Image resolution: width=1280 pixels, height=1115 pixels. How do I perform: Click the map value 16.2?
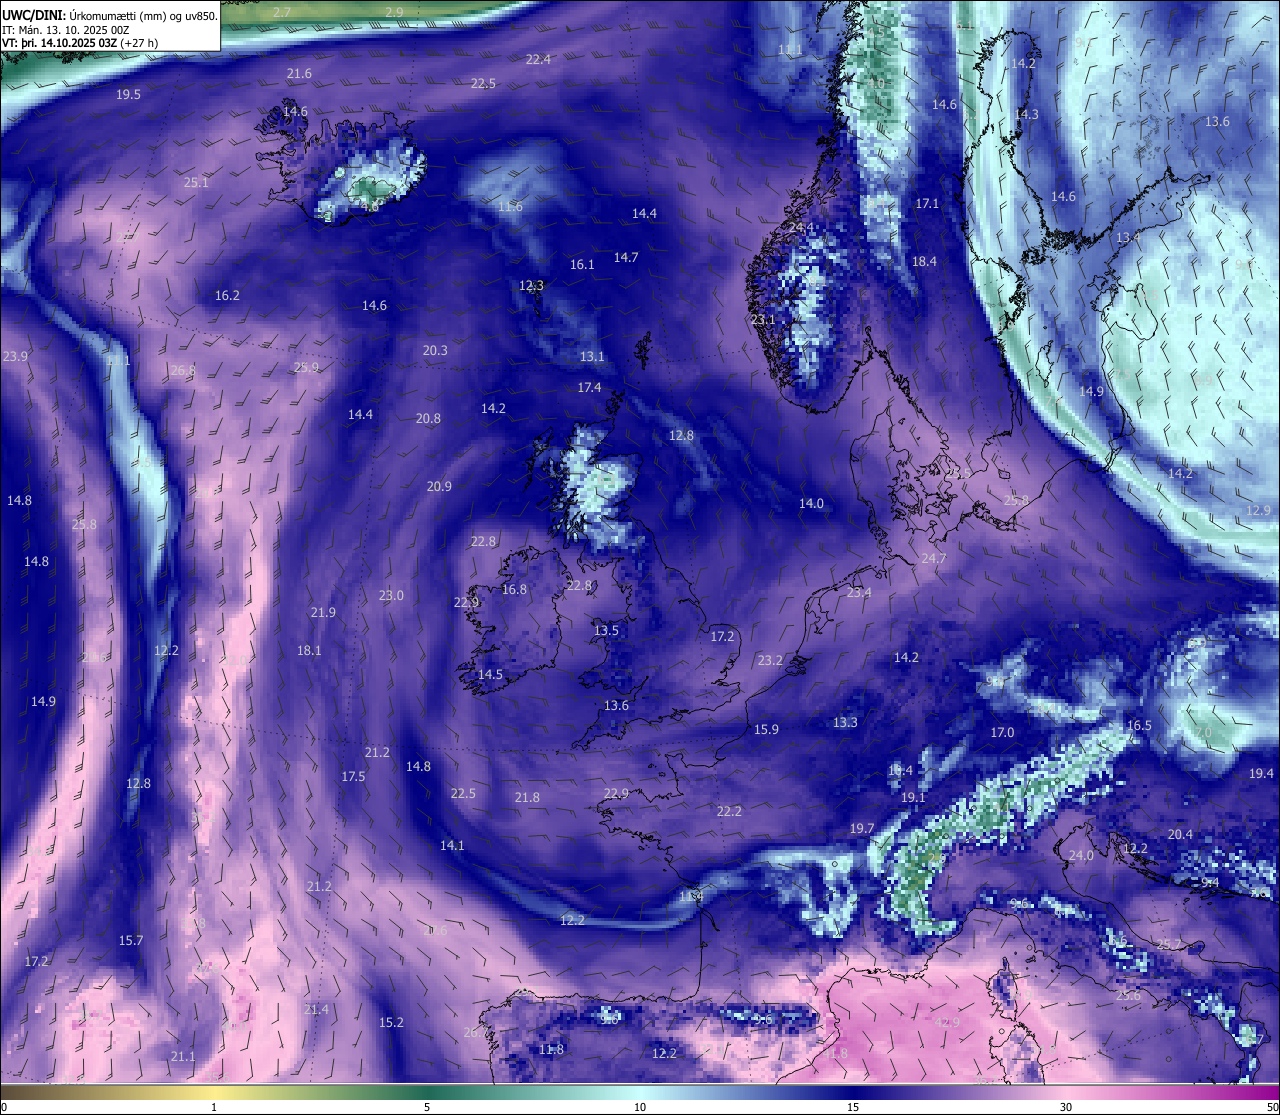coord(227,296)
